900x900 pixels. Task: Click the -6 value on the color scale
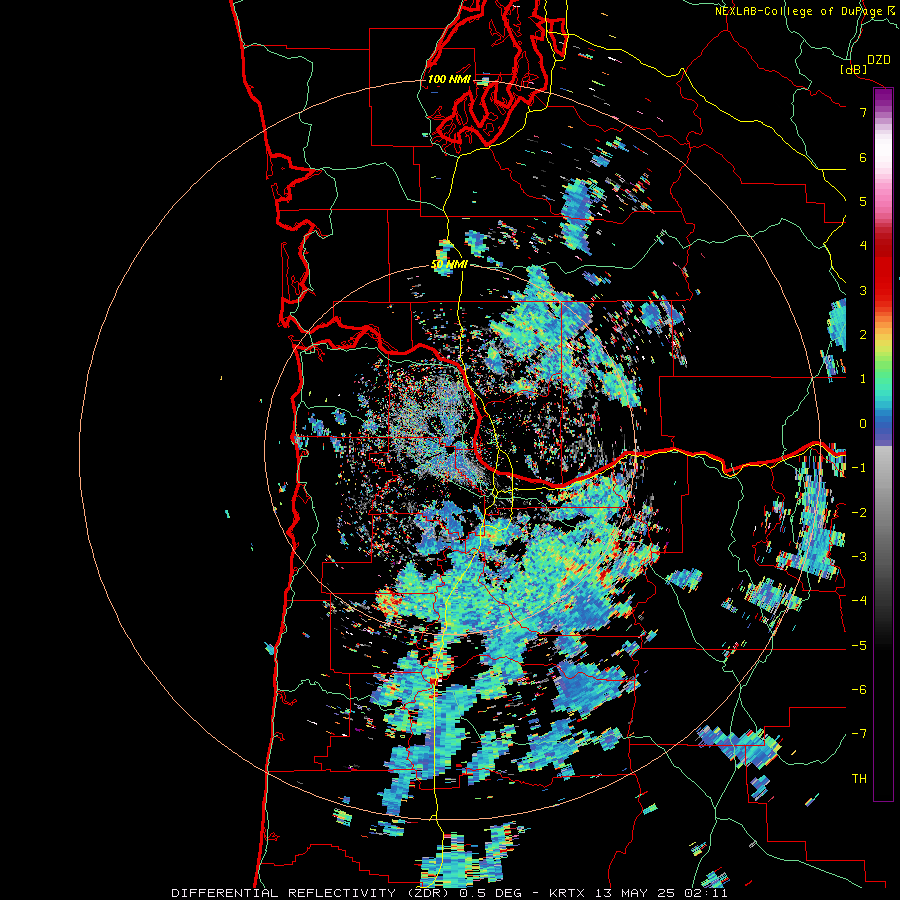[859, 689]
